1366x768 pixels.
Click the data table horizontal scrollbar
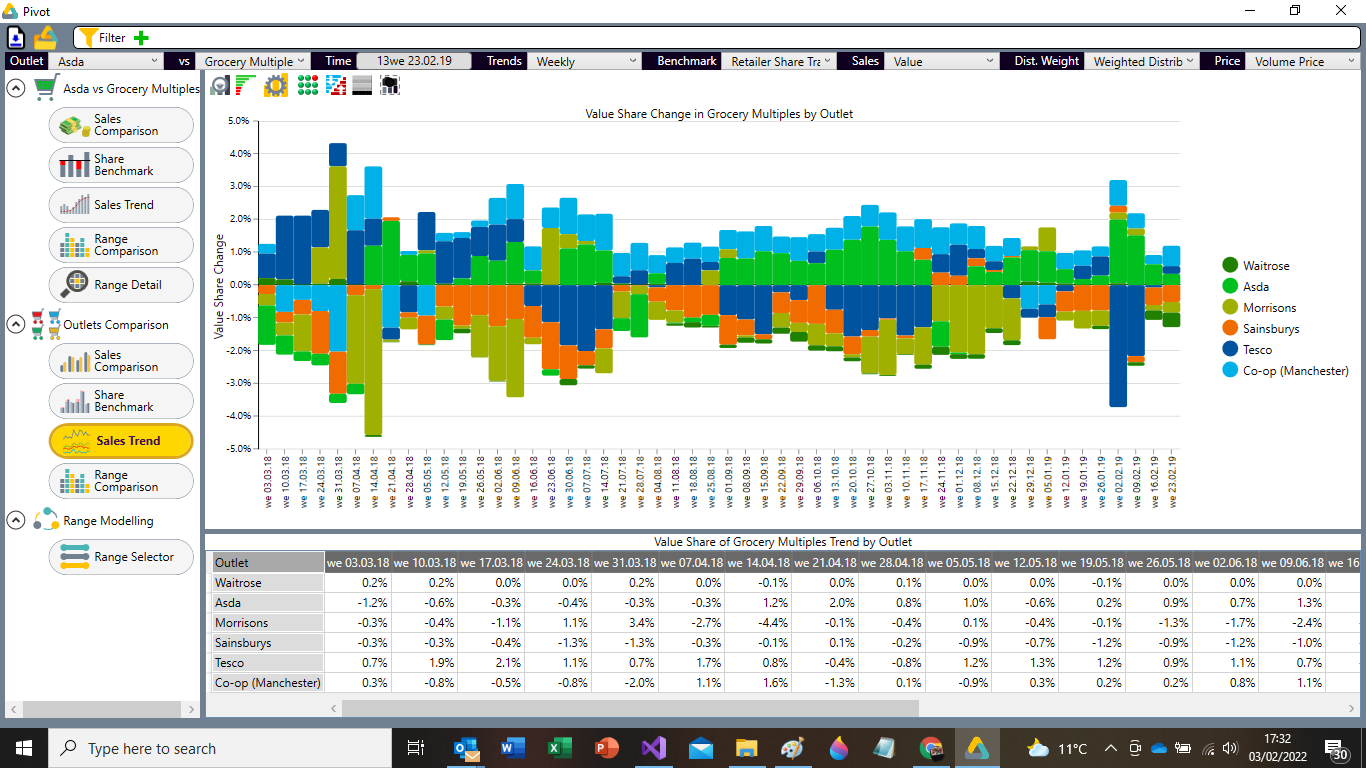tap(630, 708)
